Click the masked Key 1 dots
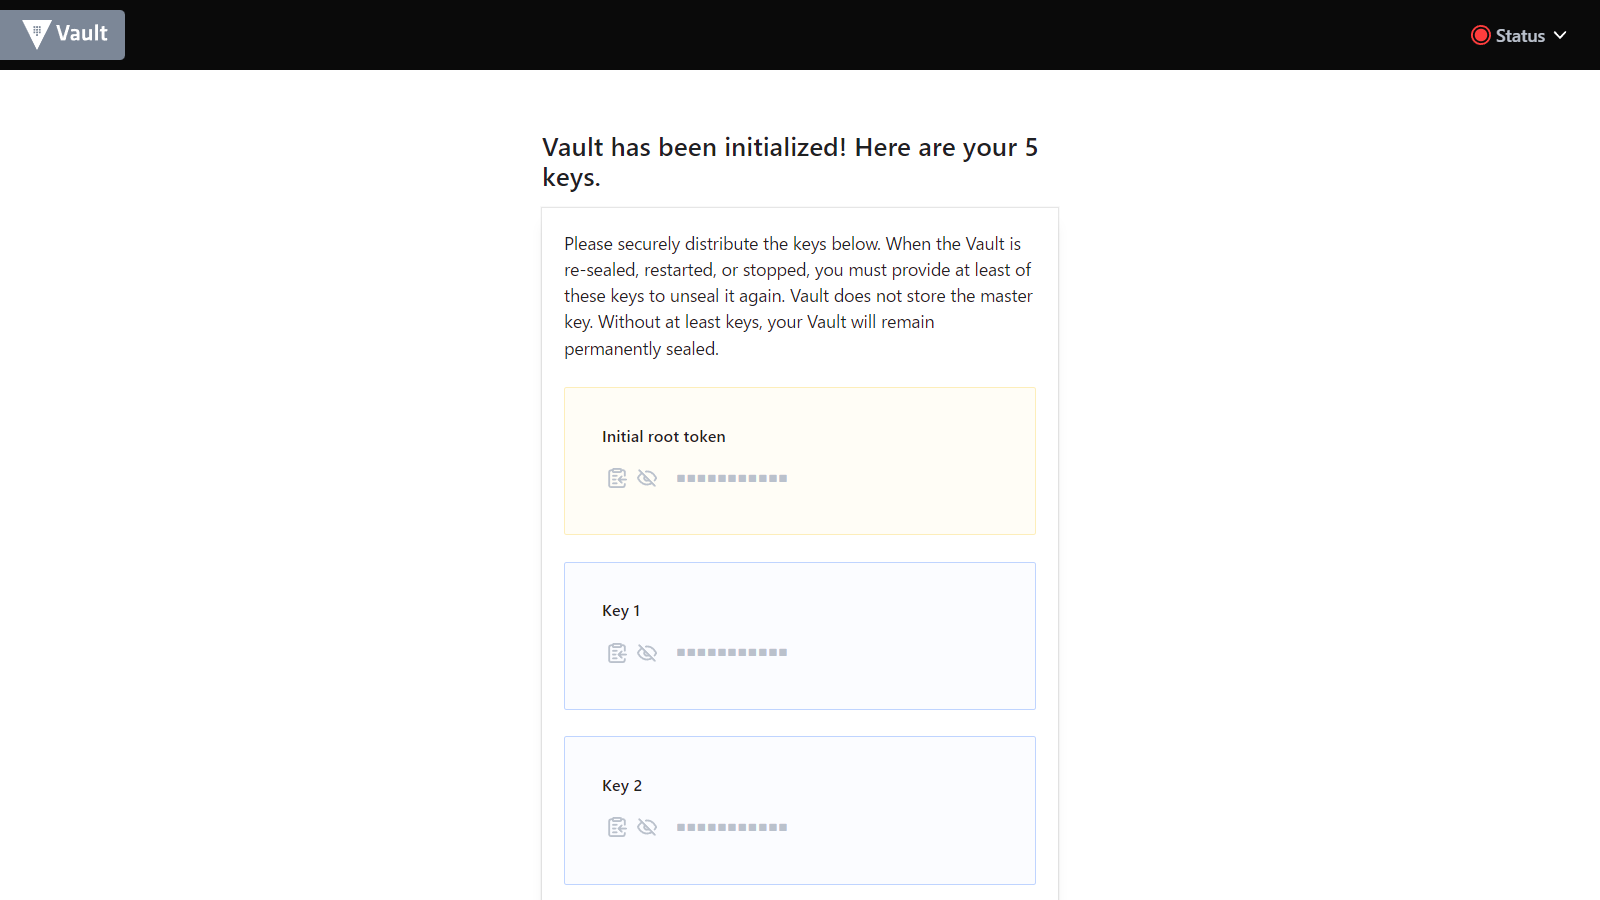Image resolution: width=1600 pixels, height=900 pixels. point(731,653)
